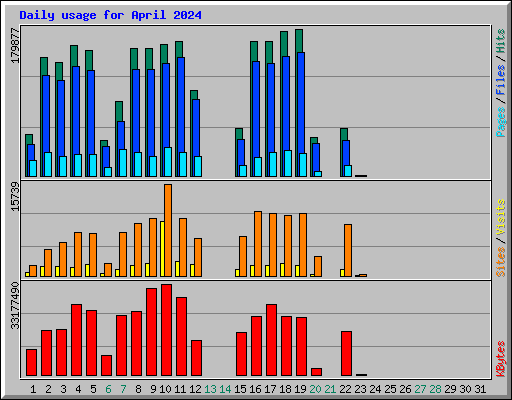Click day label 4 on x-axis
The height and width of the screenshot is (400, 512).
(x=78, y=389)
